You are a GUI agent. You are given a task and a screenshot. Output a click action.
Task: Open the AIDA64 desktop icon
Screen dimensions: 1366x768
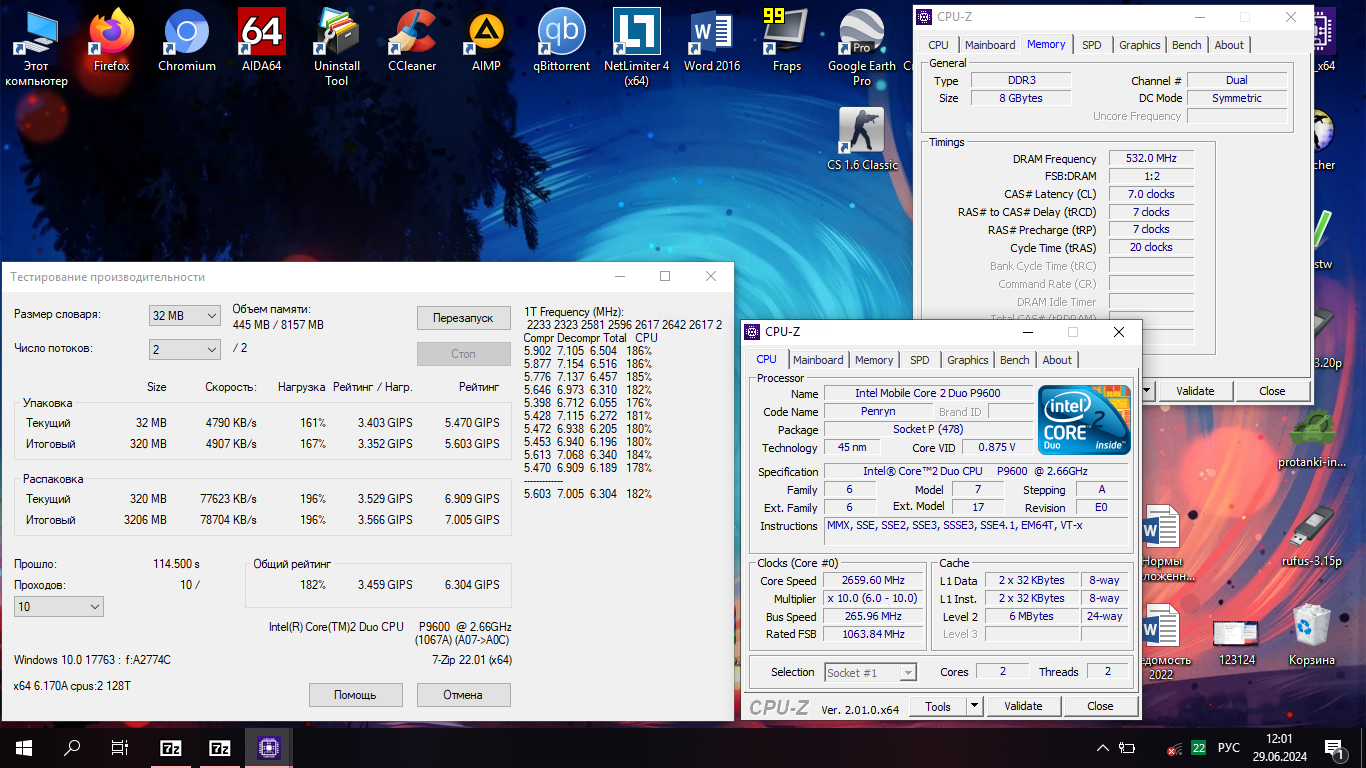(x=262, y=40)
